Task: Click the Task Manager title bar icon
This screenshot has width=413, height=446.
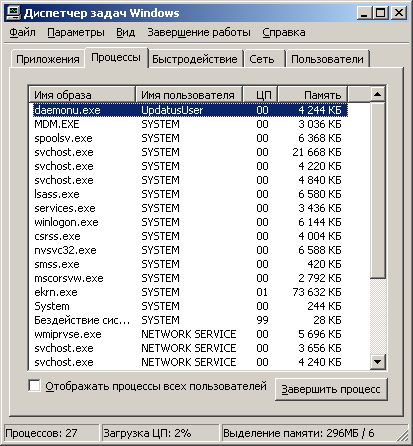Action: coord(14,13)
